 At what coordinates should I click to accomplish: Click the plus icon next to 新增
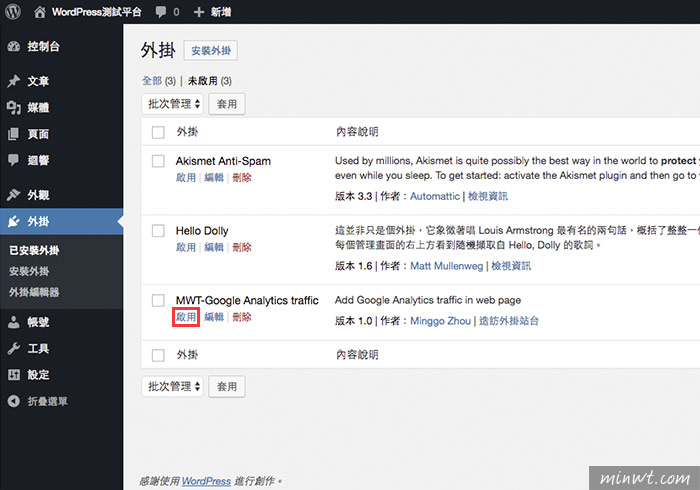[199, 12]
